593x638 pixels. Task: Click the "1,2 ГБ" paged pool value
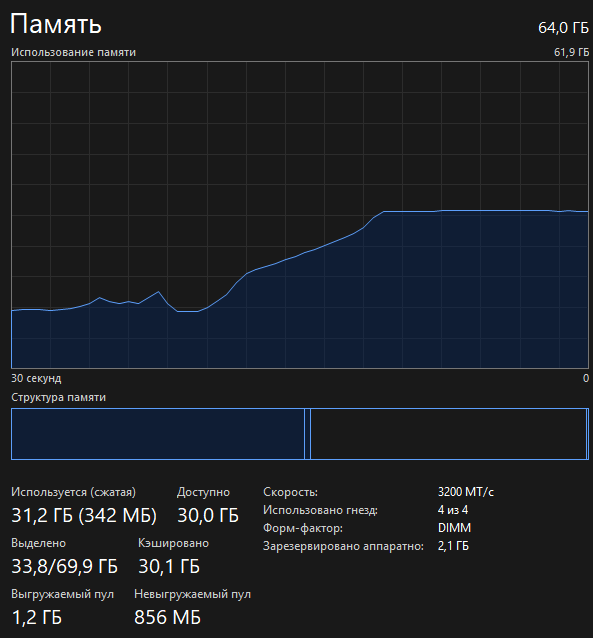pyautogui.click(x=37, y=617)
